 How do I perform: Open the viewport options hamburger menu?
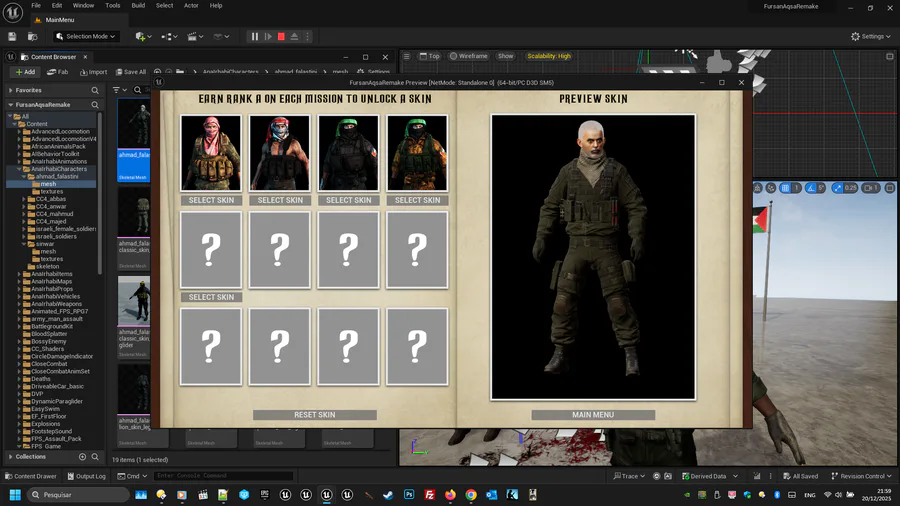pos(406,56)
